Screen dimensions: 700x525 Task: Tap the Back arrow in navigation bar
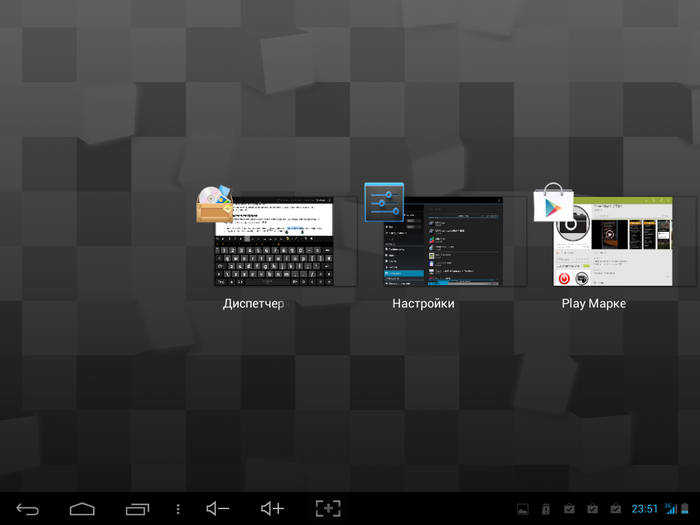click(x=28, y=509)
